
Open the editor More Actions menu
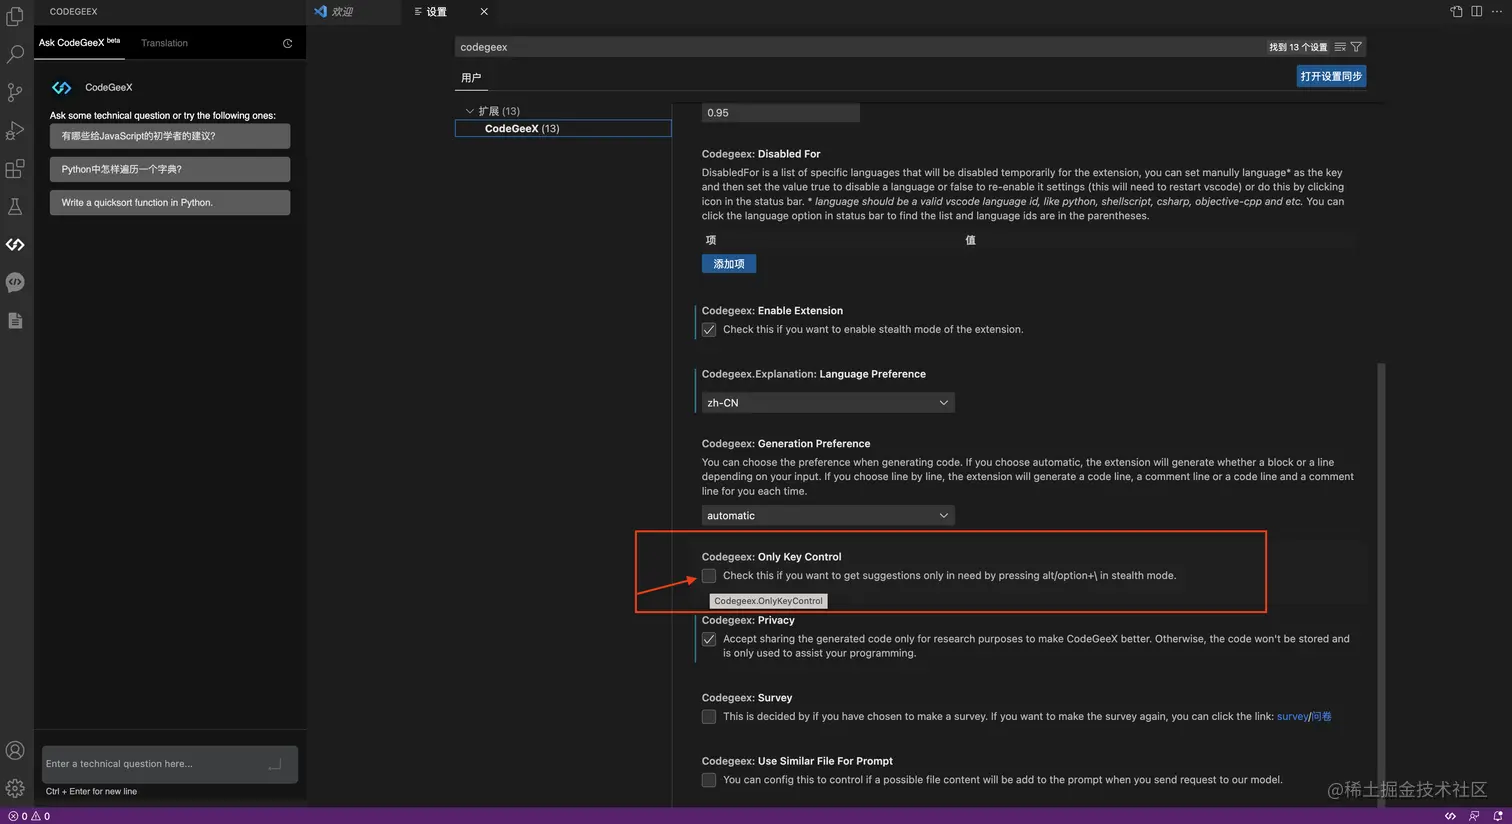point(1497,11)
